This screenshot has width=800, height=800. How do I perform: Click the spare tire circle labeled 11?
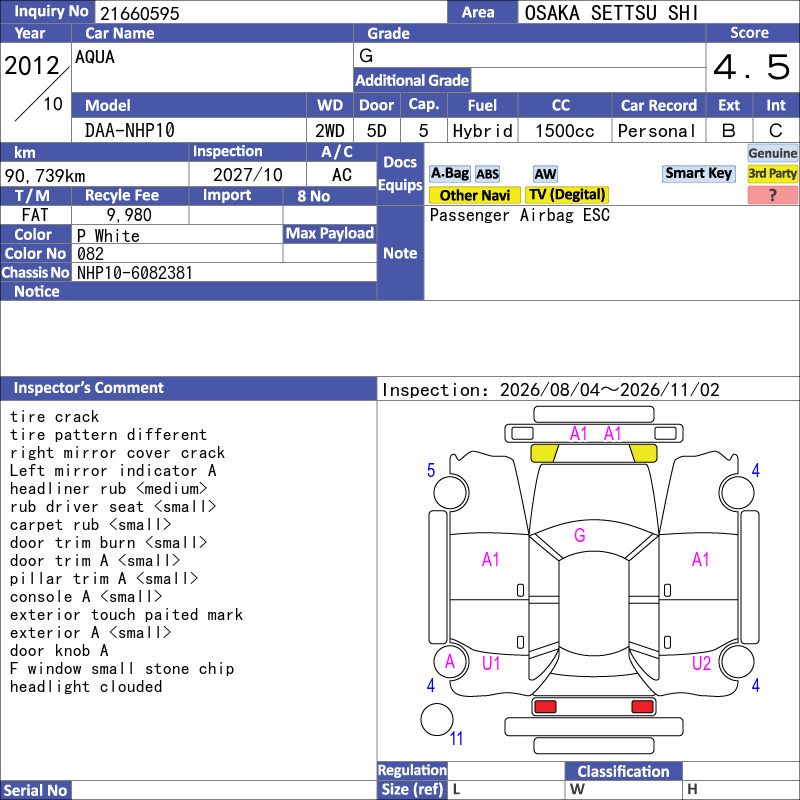437,719
